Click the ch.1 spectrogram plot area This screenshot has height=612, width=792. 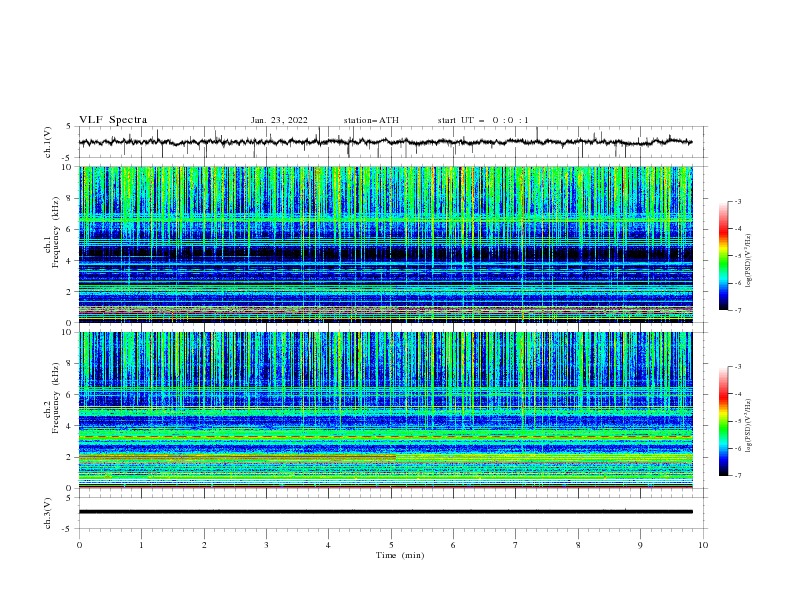pyautogui.click(x=385, y=244)
